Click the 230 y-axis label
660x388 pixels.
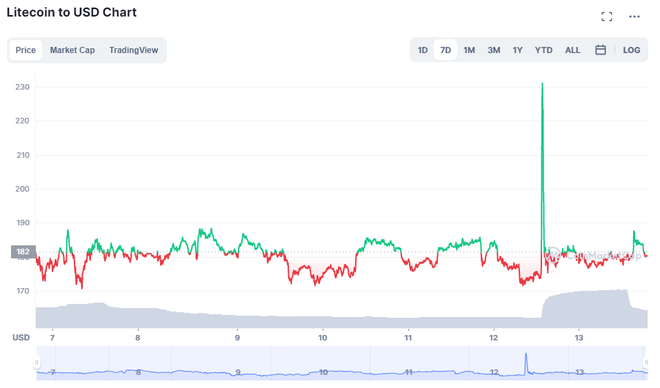tap(23, 87)
